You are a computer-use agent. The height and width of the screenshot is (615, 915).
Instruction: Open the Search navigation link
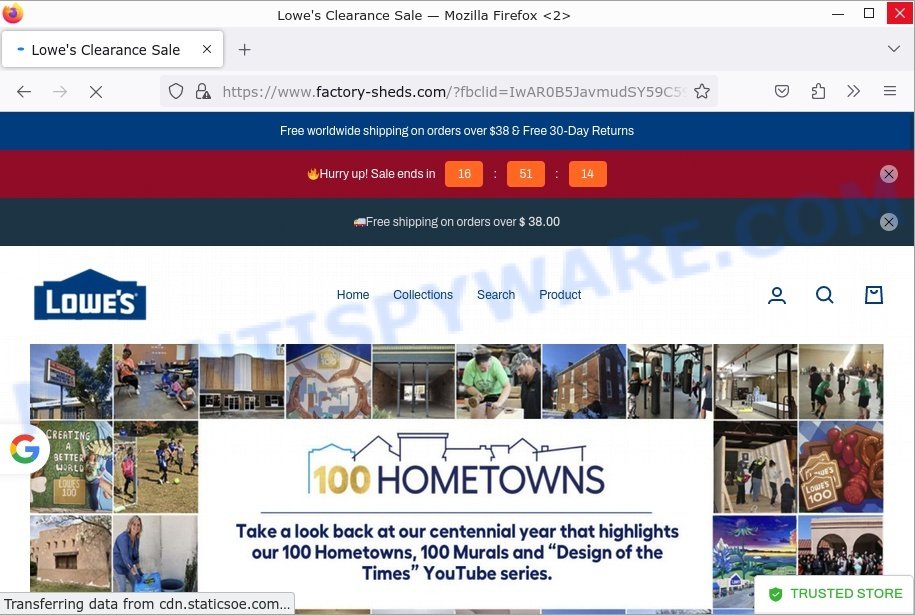click(x=495, y=295)
